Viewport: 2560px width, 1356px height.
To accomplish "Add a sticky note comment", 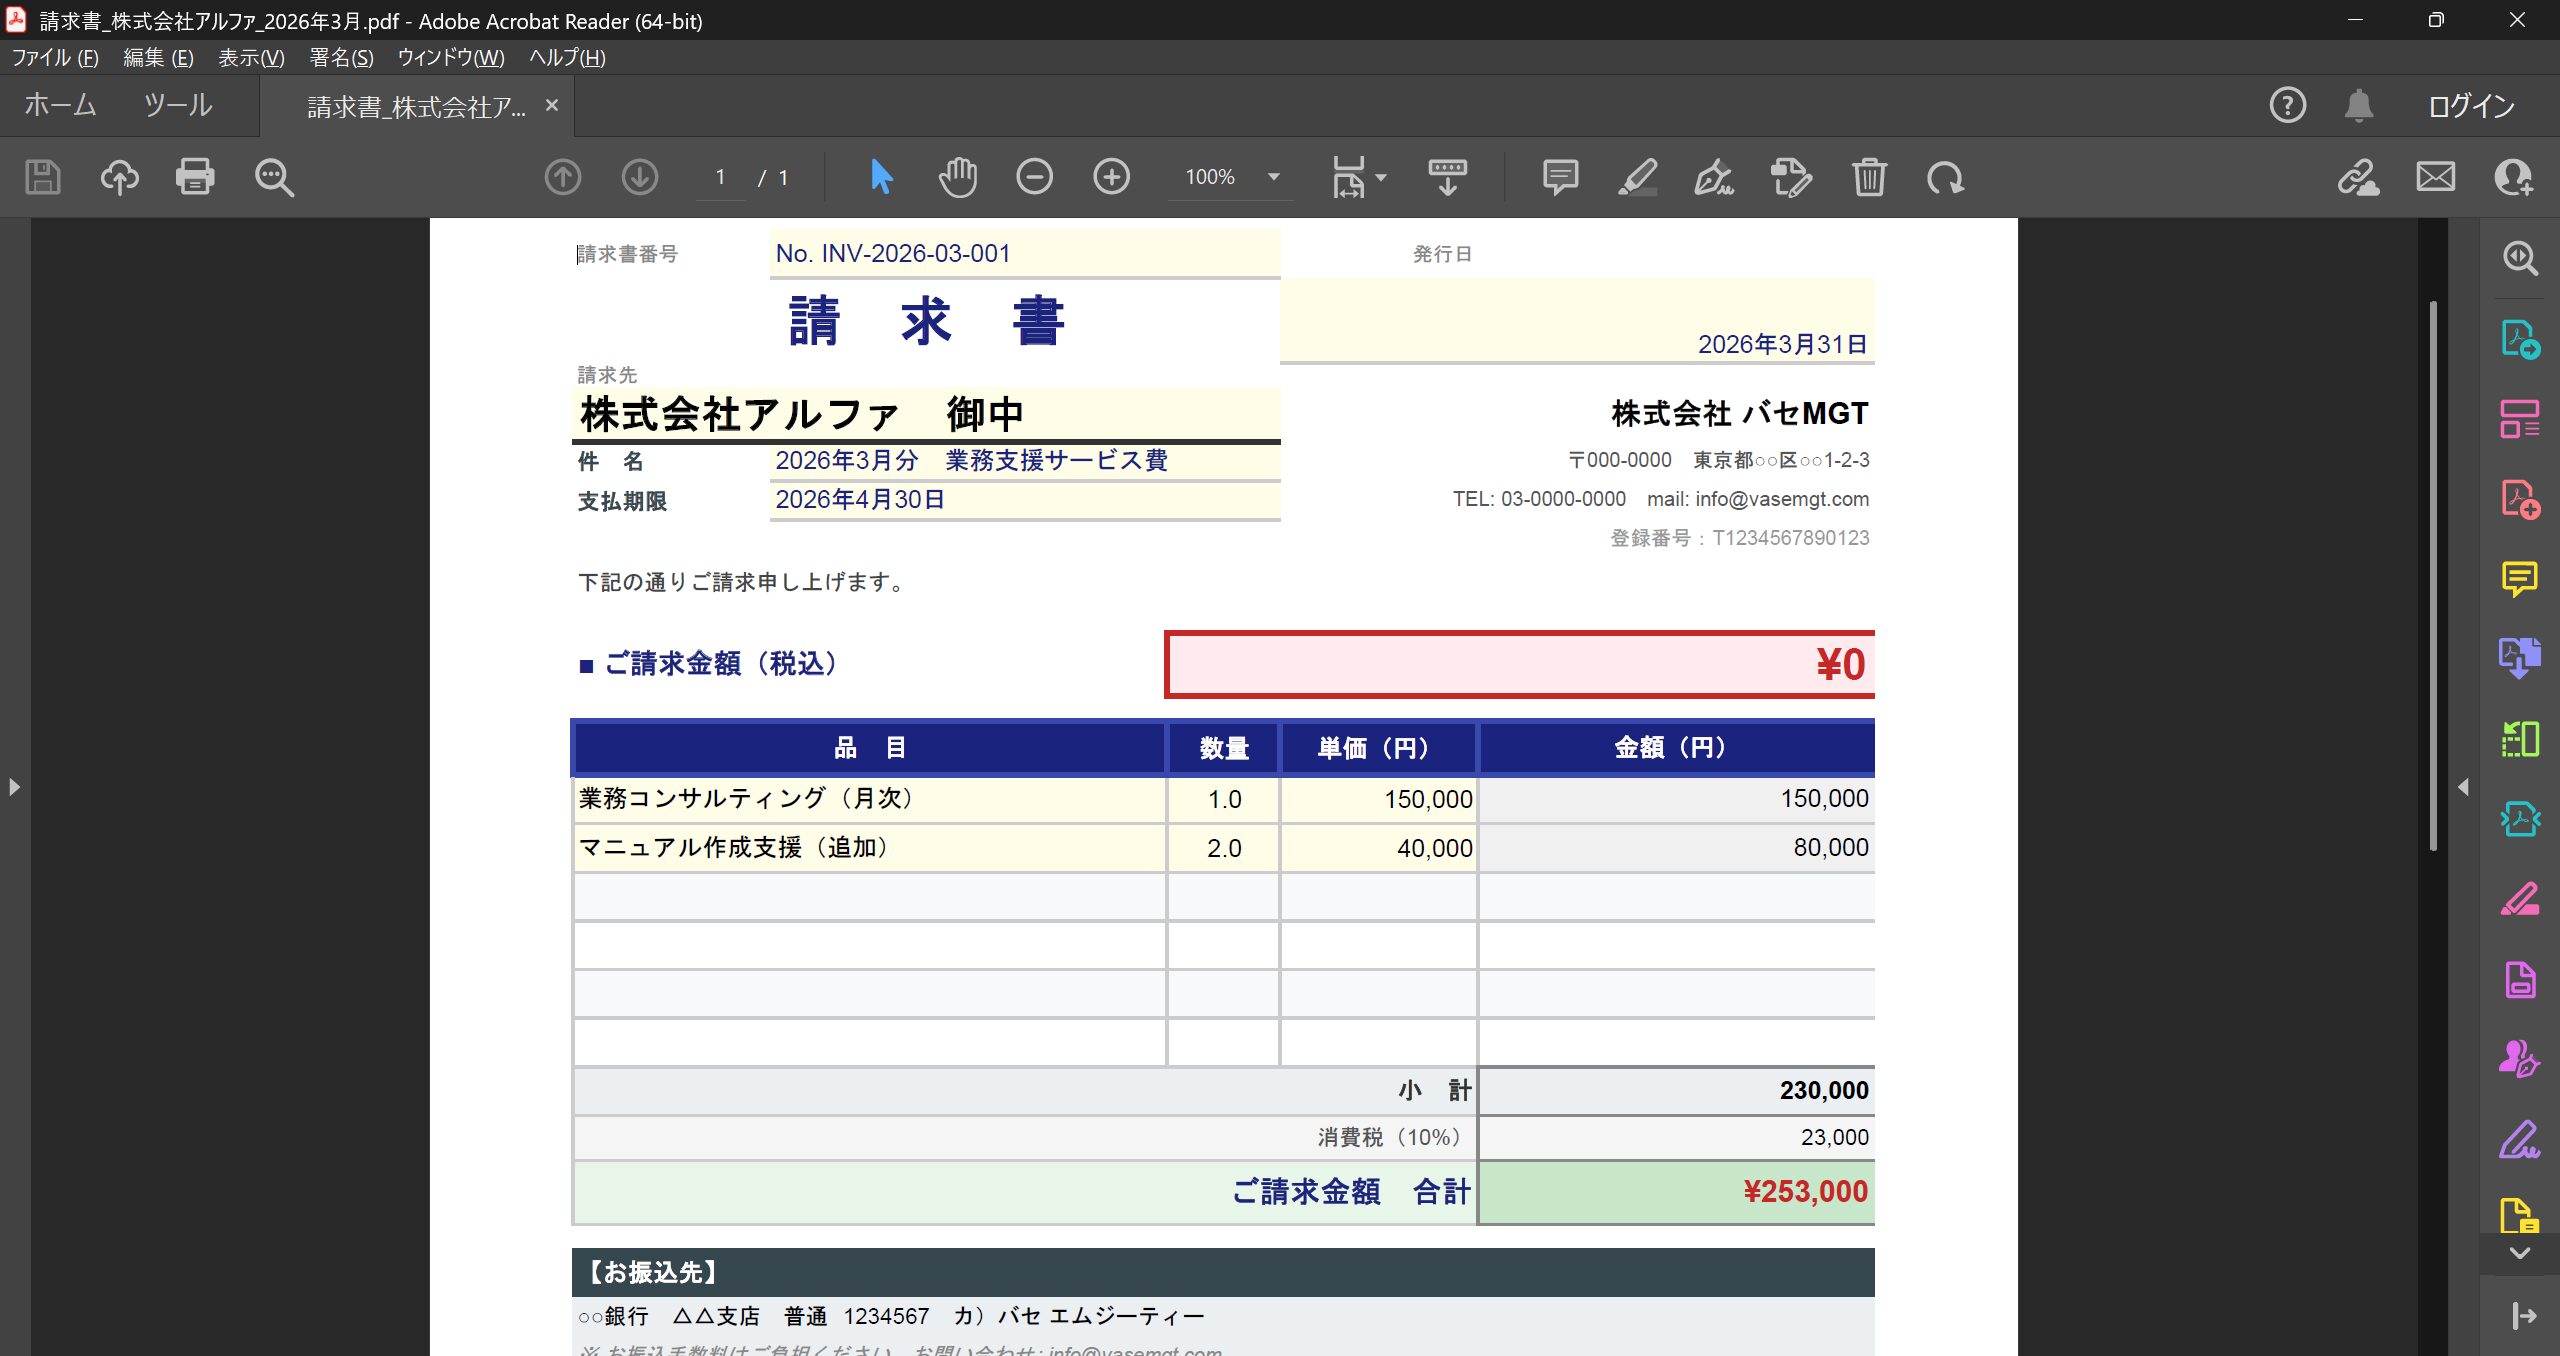I will coord(1560,177).
